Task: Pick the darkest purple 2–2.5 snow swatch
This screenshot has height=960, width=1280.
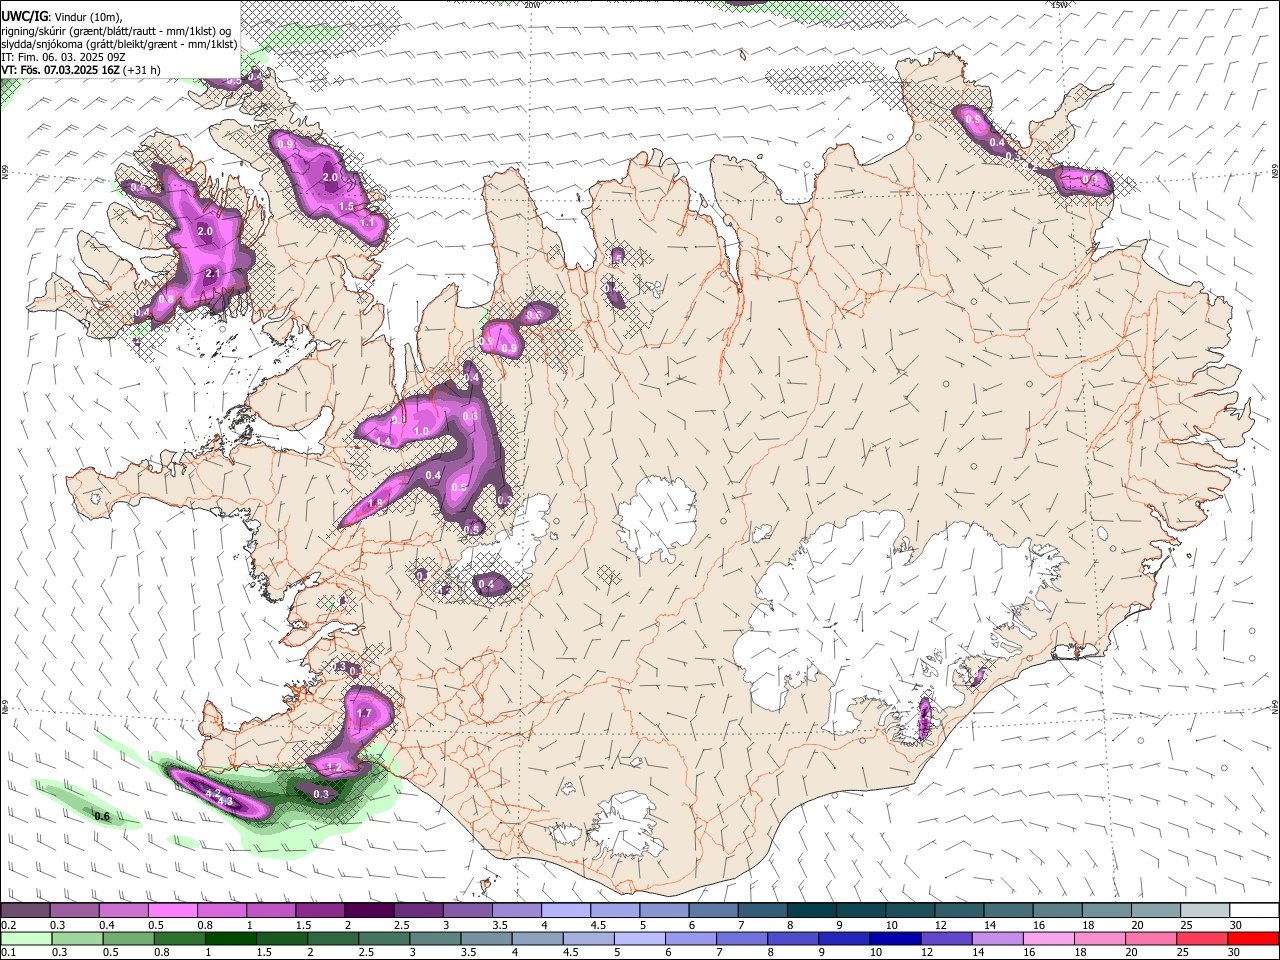Action: pyautogui.click(x=369, y=910)
